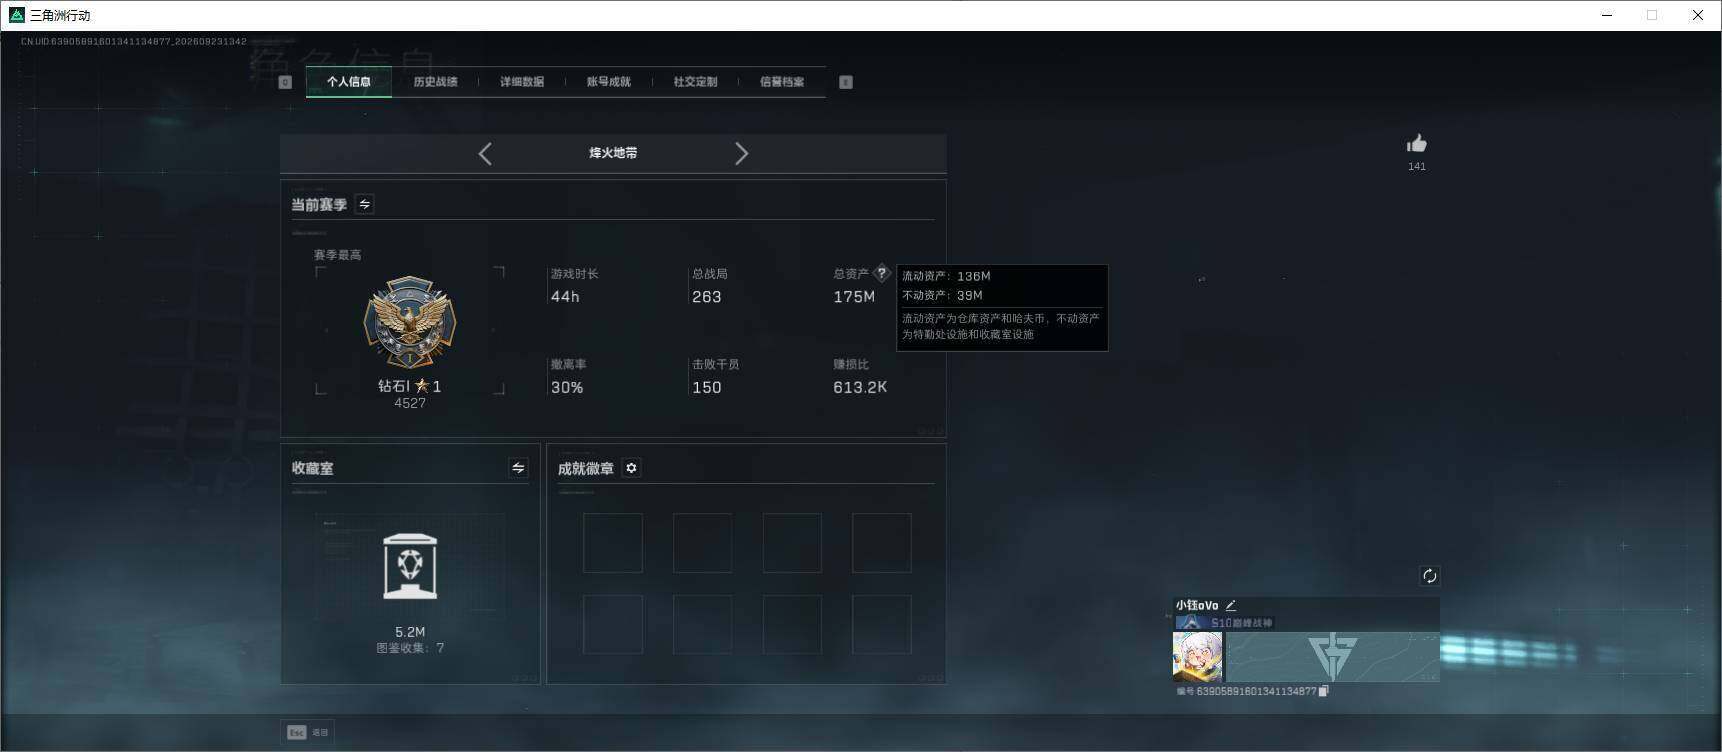The image size is (1722, 752).
Task: Click the 击败干员 value 150
Action: pyautogui.click(x=707, y=387)
